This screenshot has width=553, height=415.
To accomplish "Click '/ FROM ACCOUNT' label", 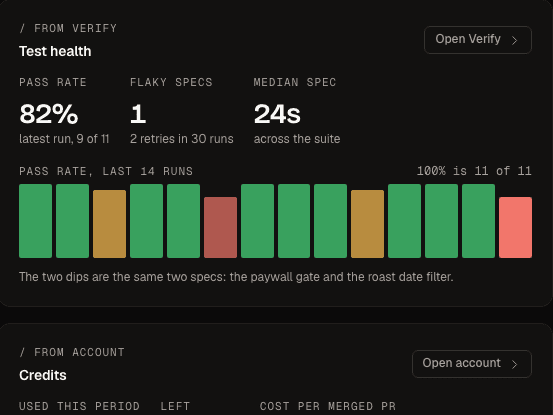I will 72,352.
